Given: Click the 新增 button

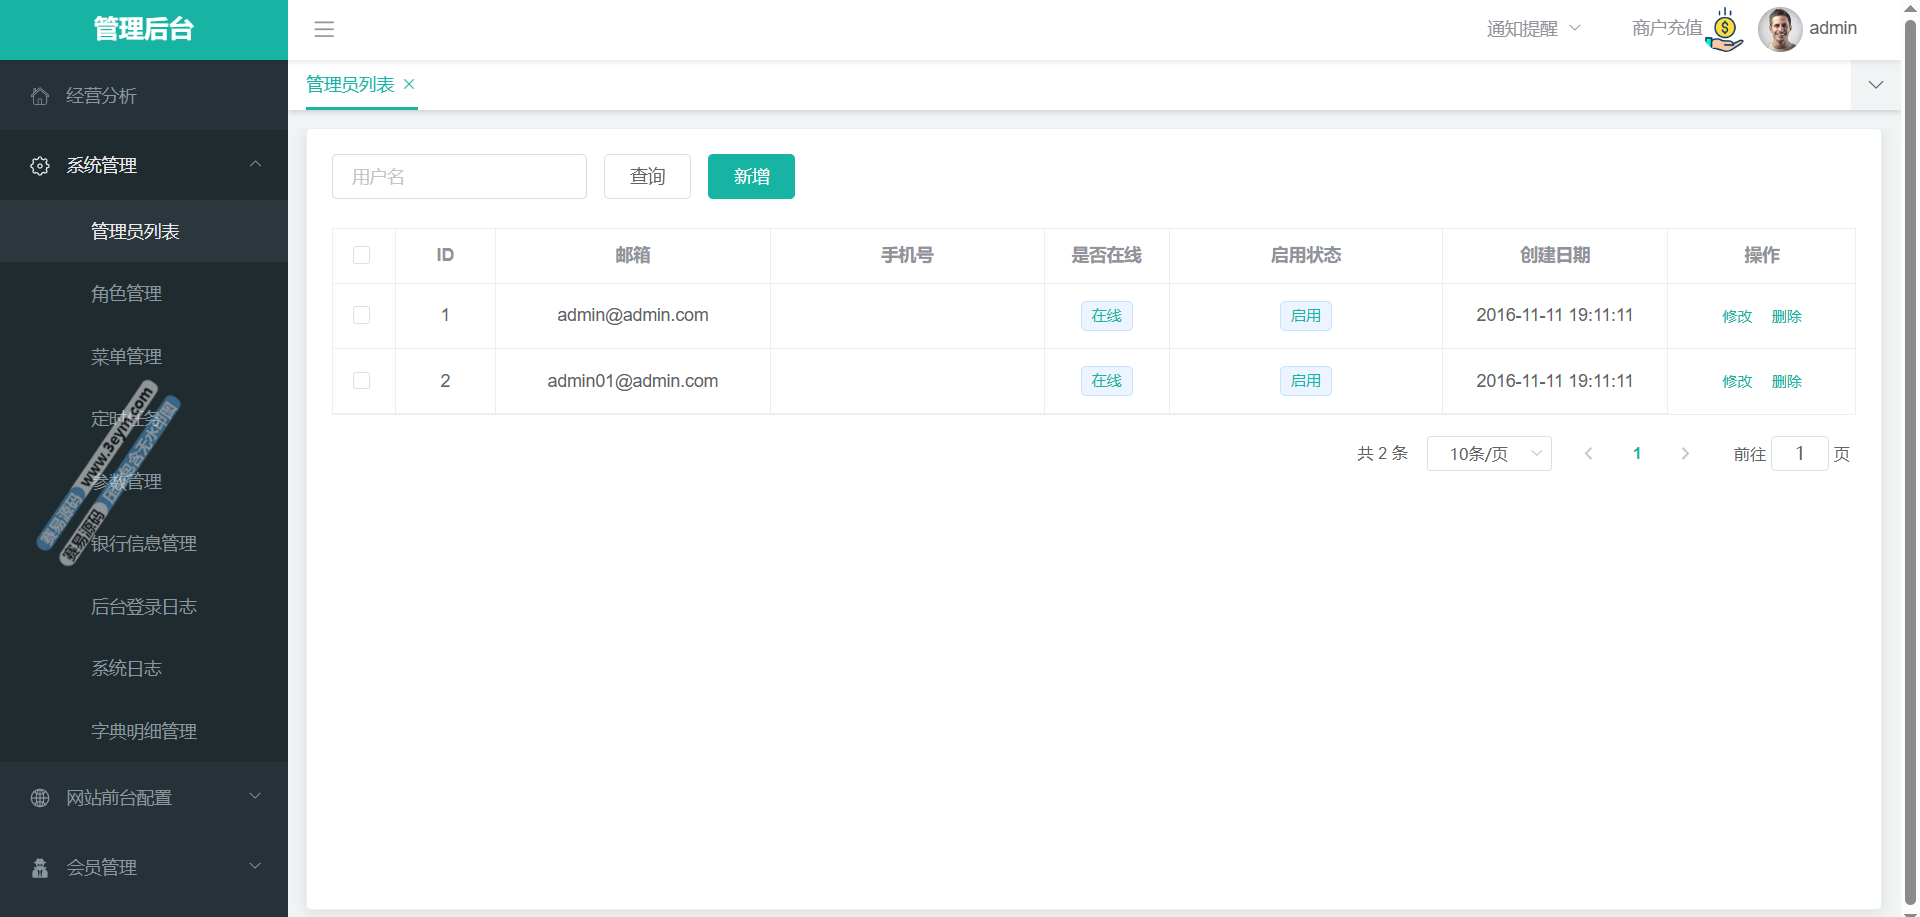Looking at the screenshot, I should pos(751,177).
